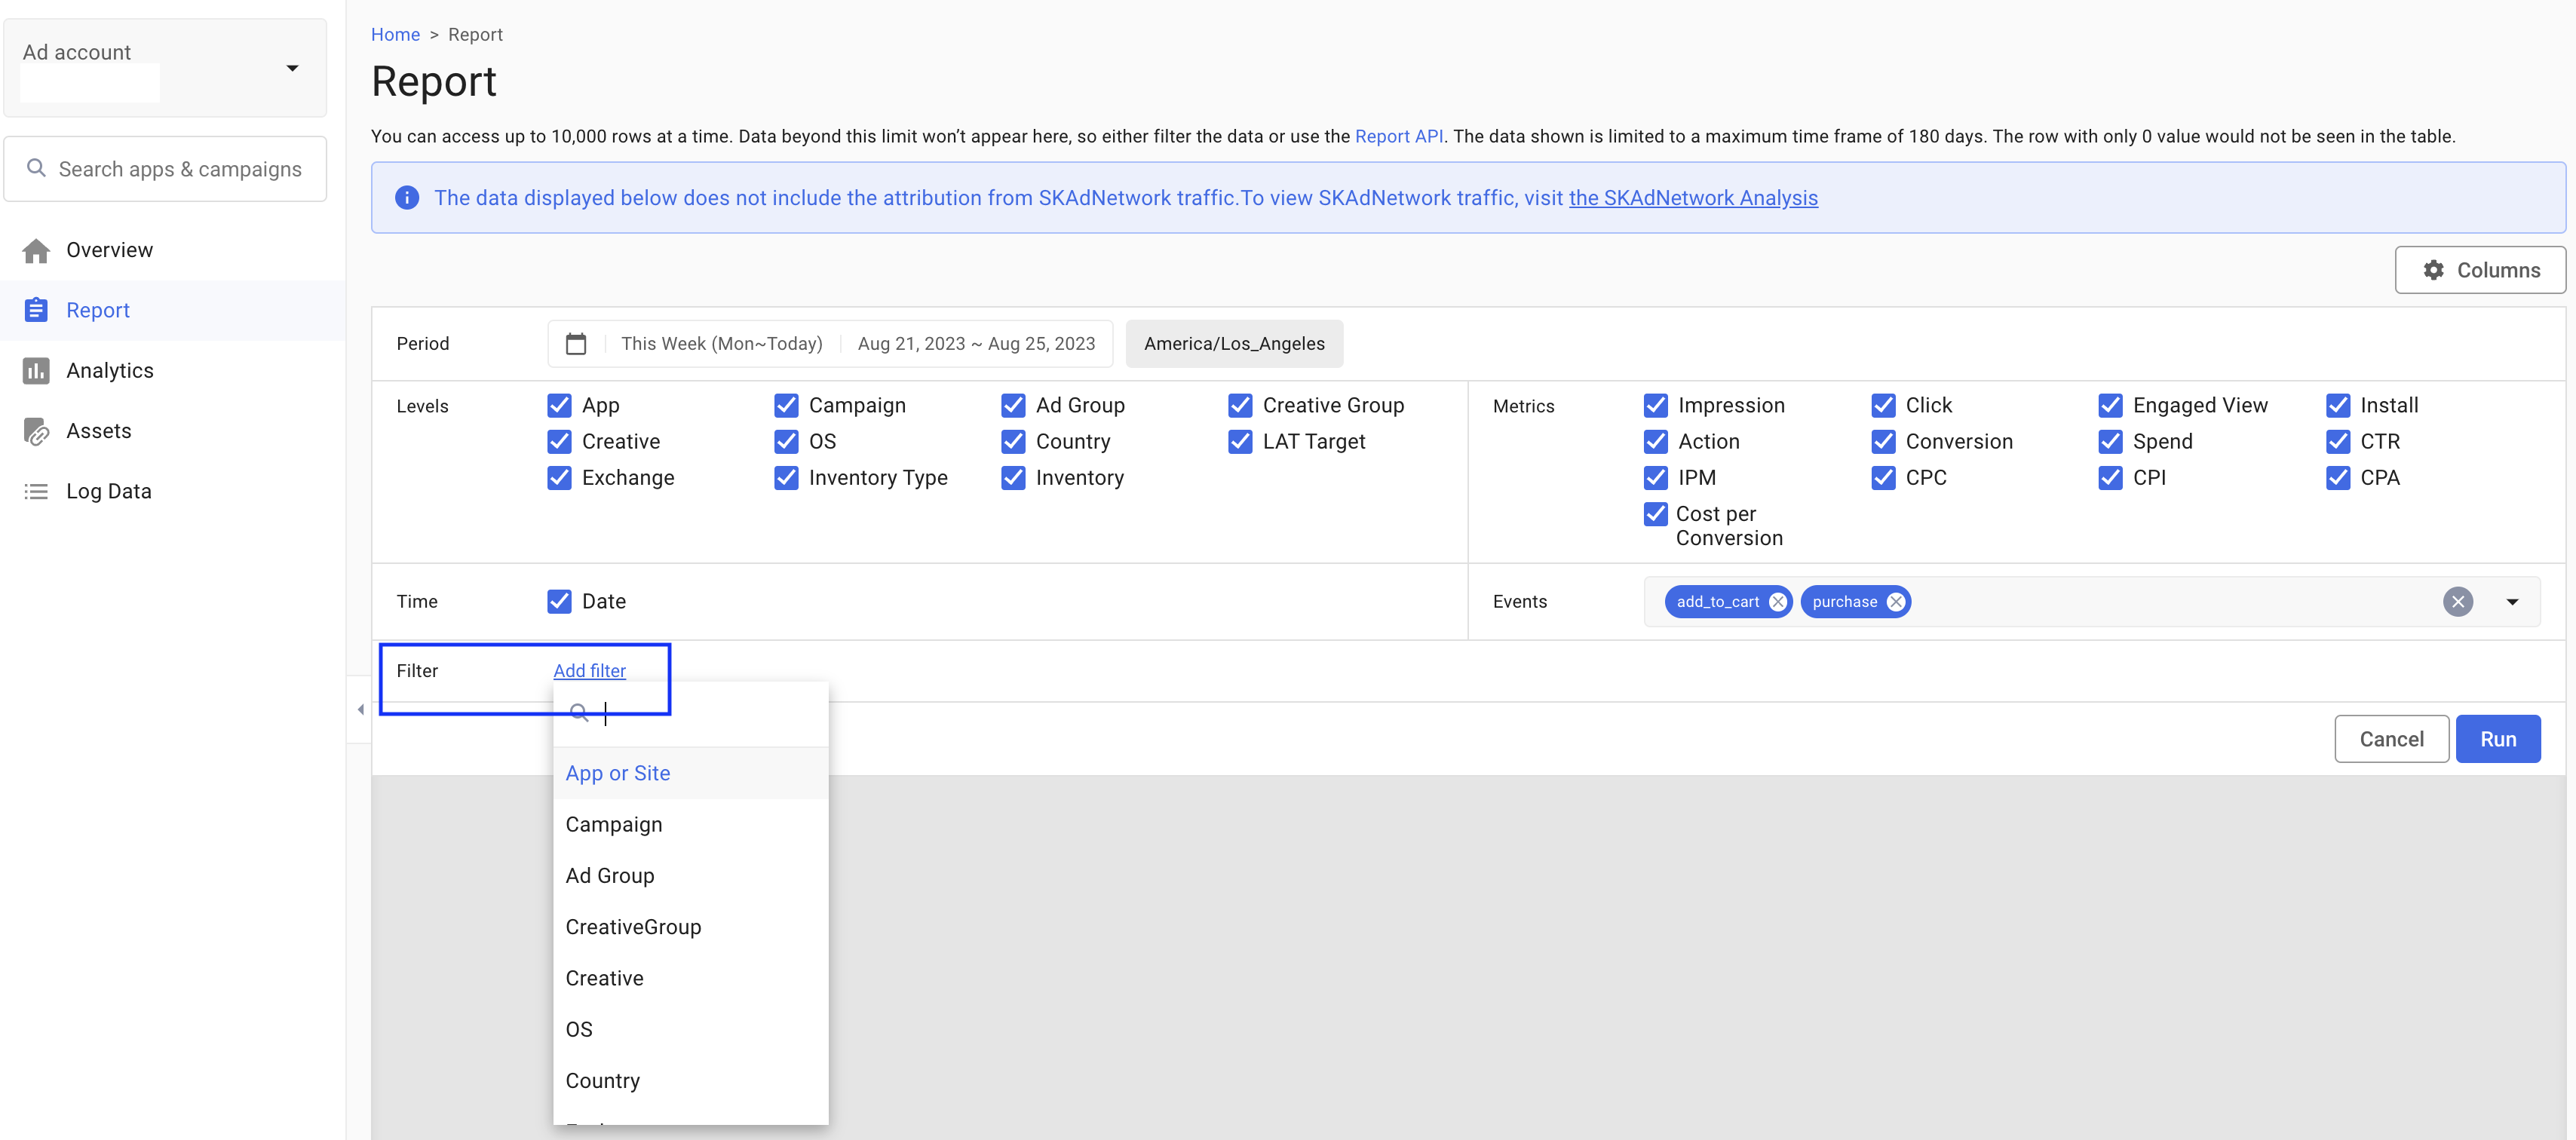Viewport: 2576px width, 1140px height.
Task: Click the info icon in SKAdNetwork banner
Action: click(x=407, y=197)
